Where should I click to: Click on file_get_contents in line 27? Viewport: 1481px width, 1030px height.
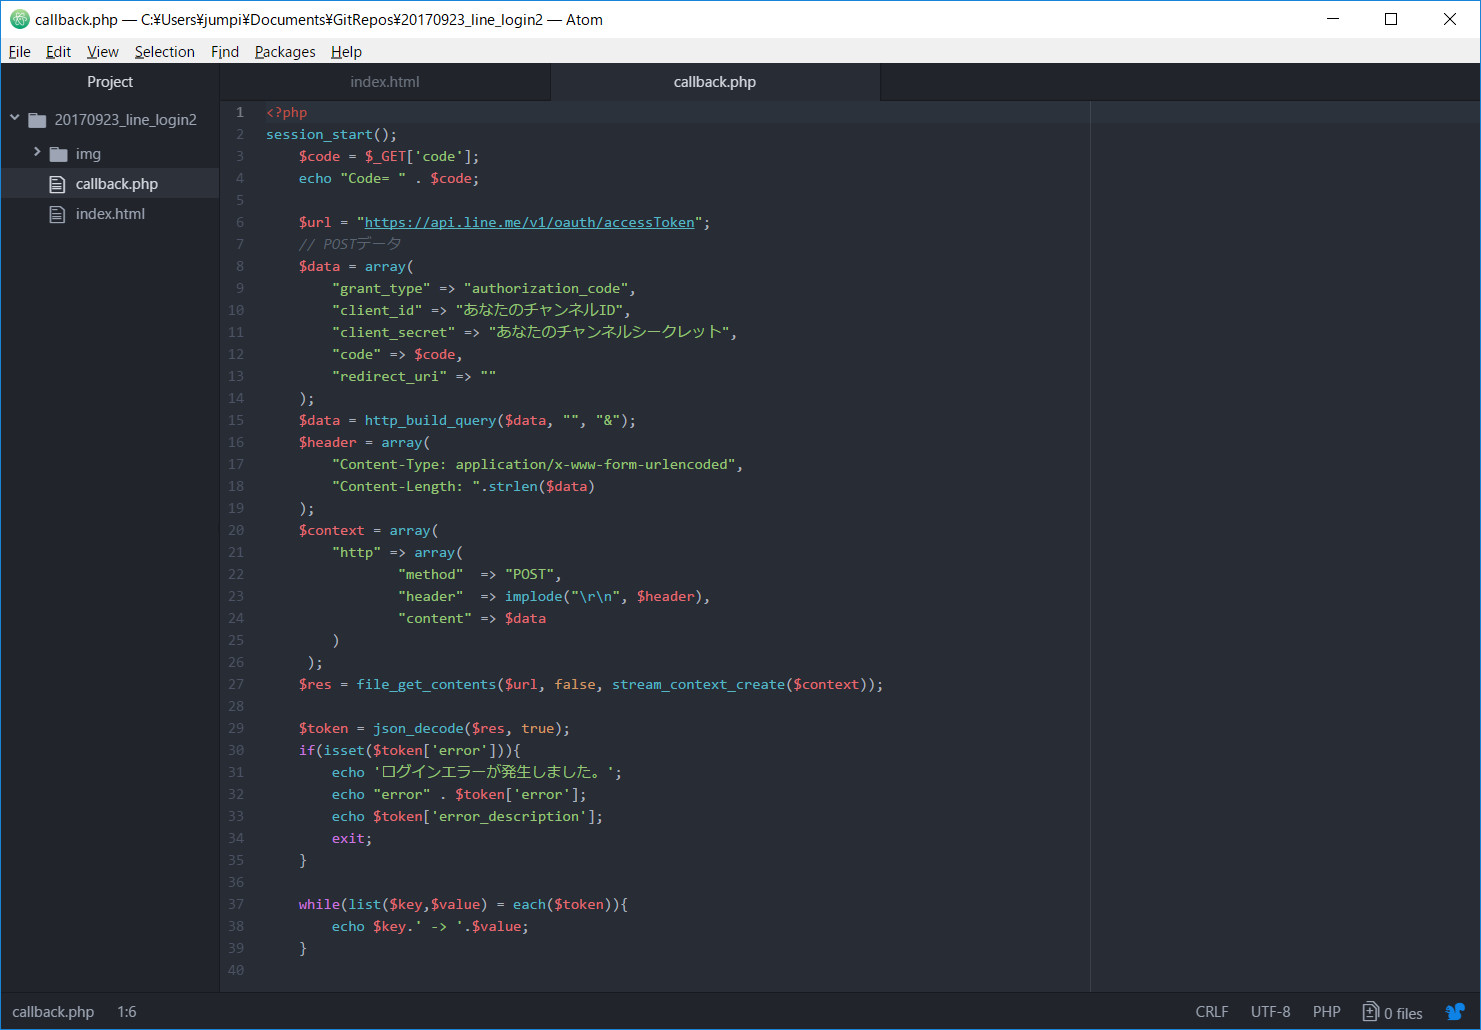point(426,684)
